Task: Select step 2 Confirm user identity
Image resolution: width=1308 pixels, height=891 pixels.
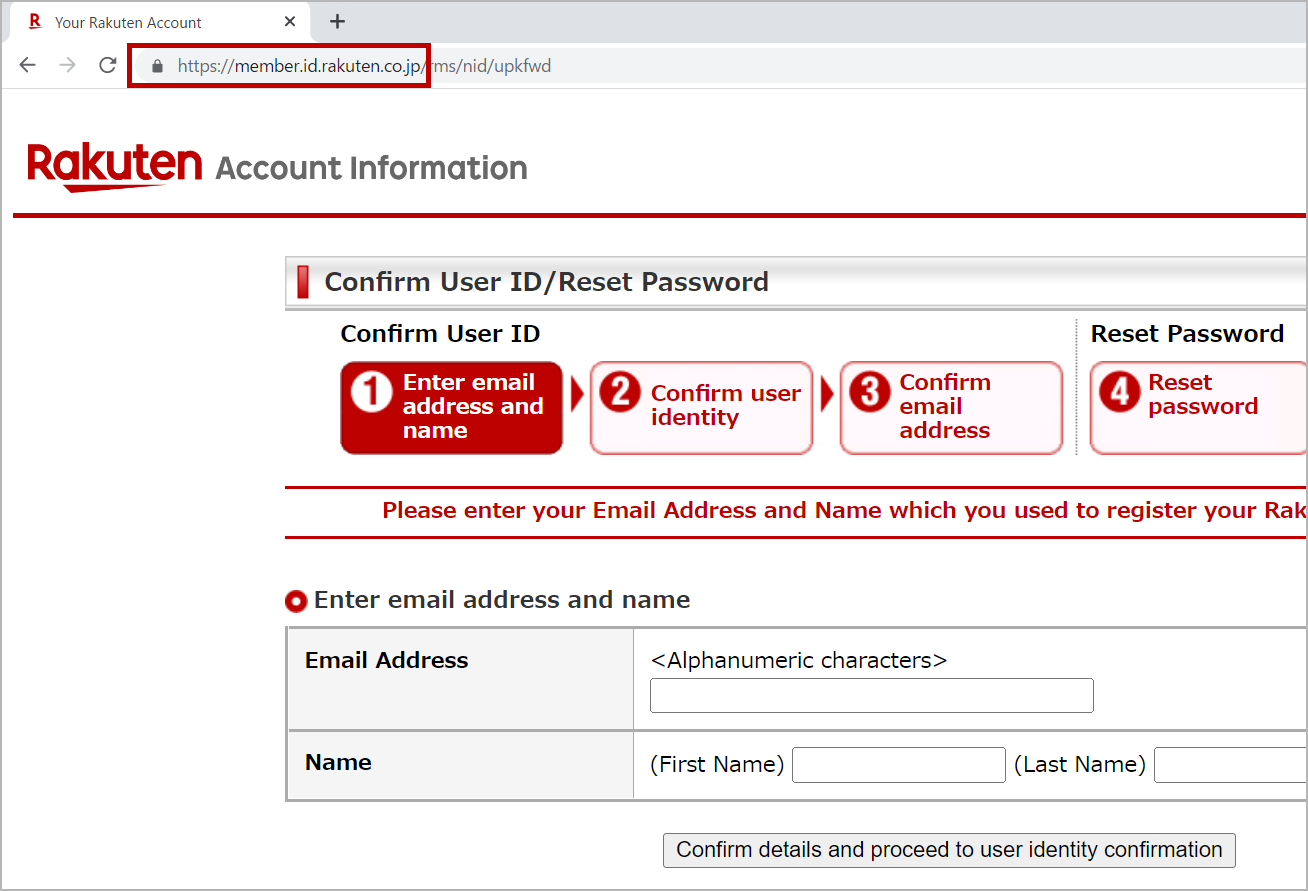Action: coord(701,407)
